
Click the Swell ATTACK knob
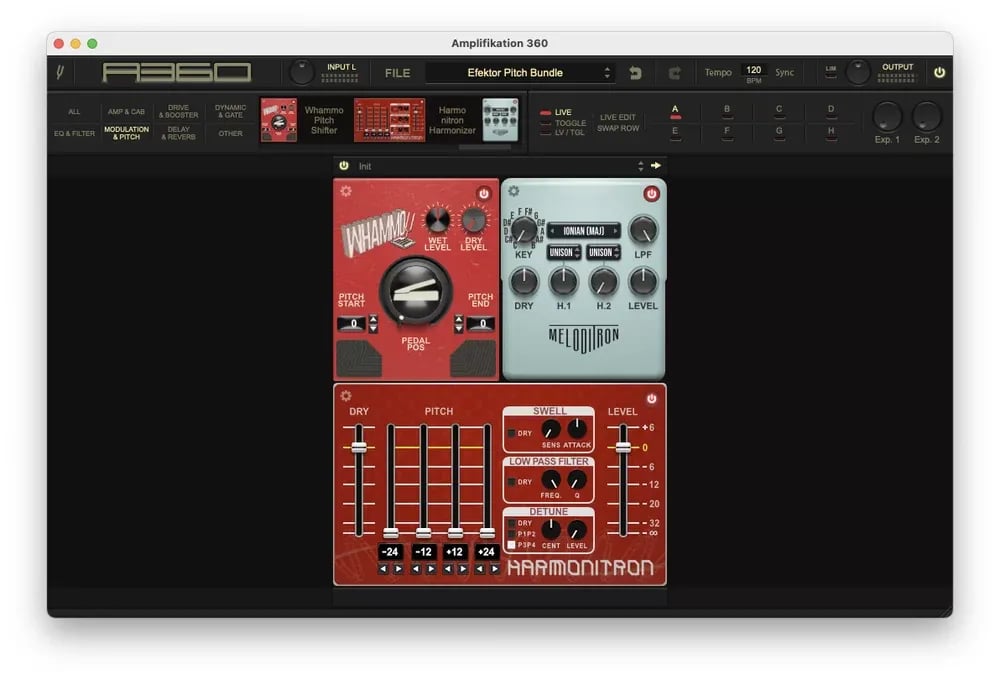577,429
